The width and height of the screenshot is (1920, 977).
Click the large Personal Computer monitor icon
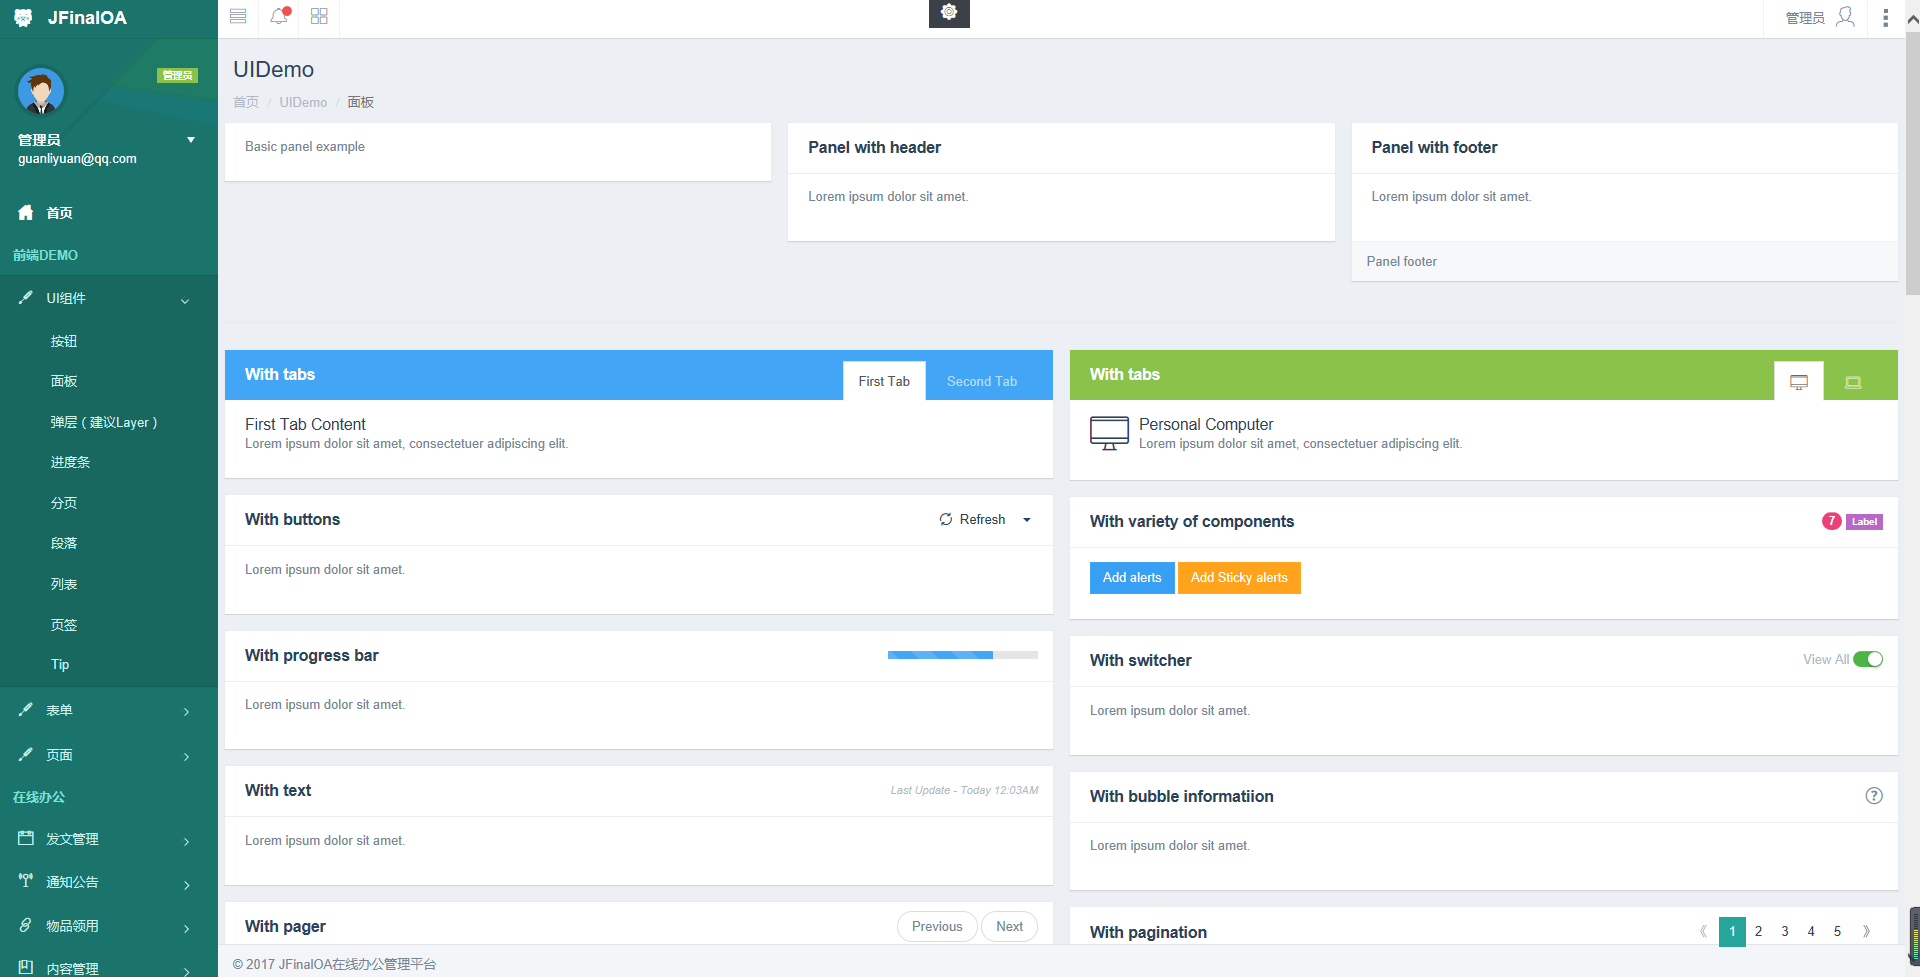(1109, 433)
